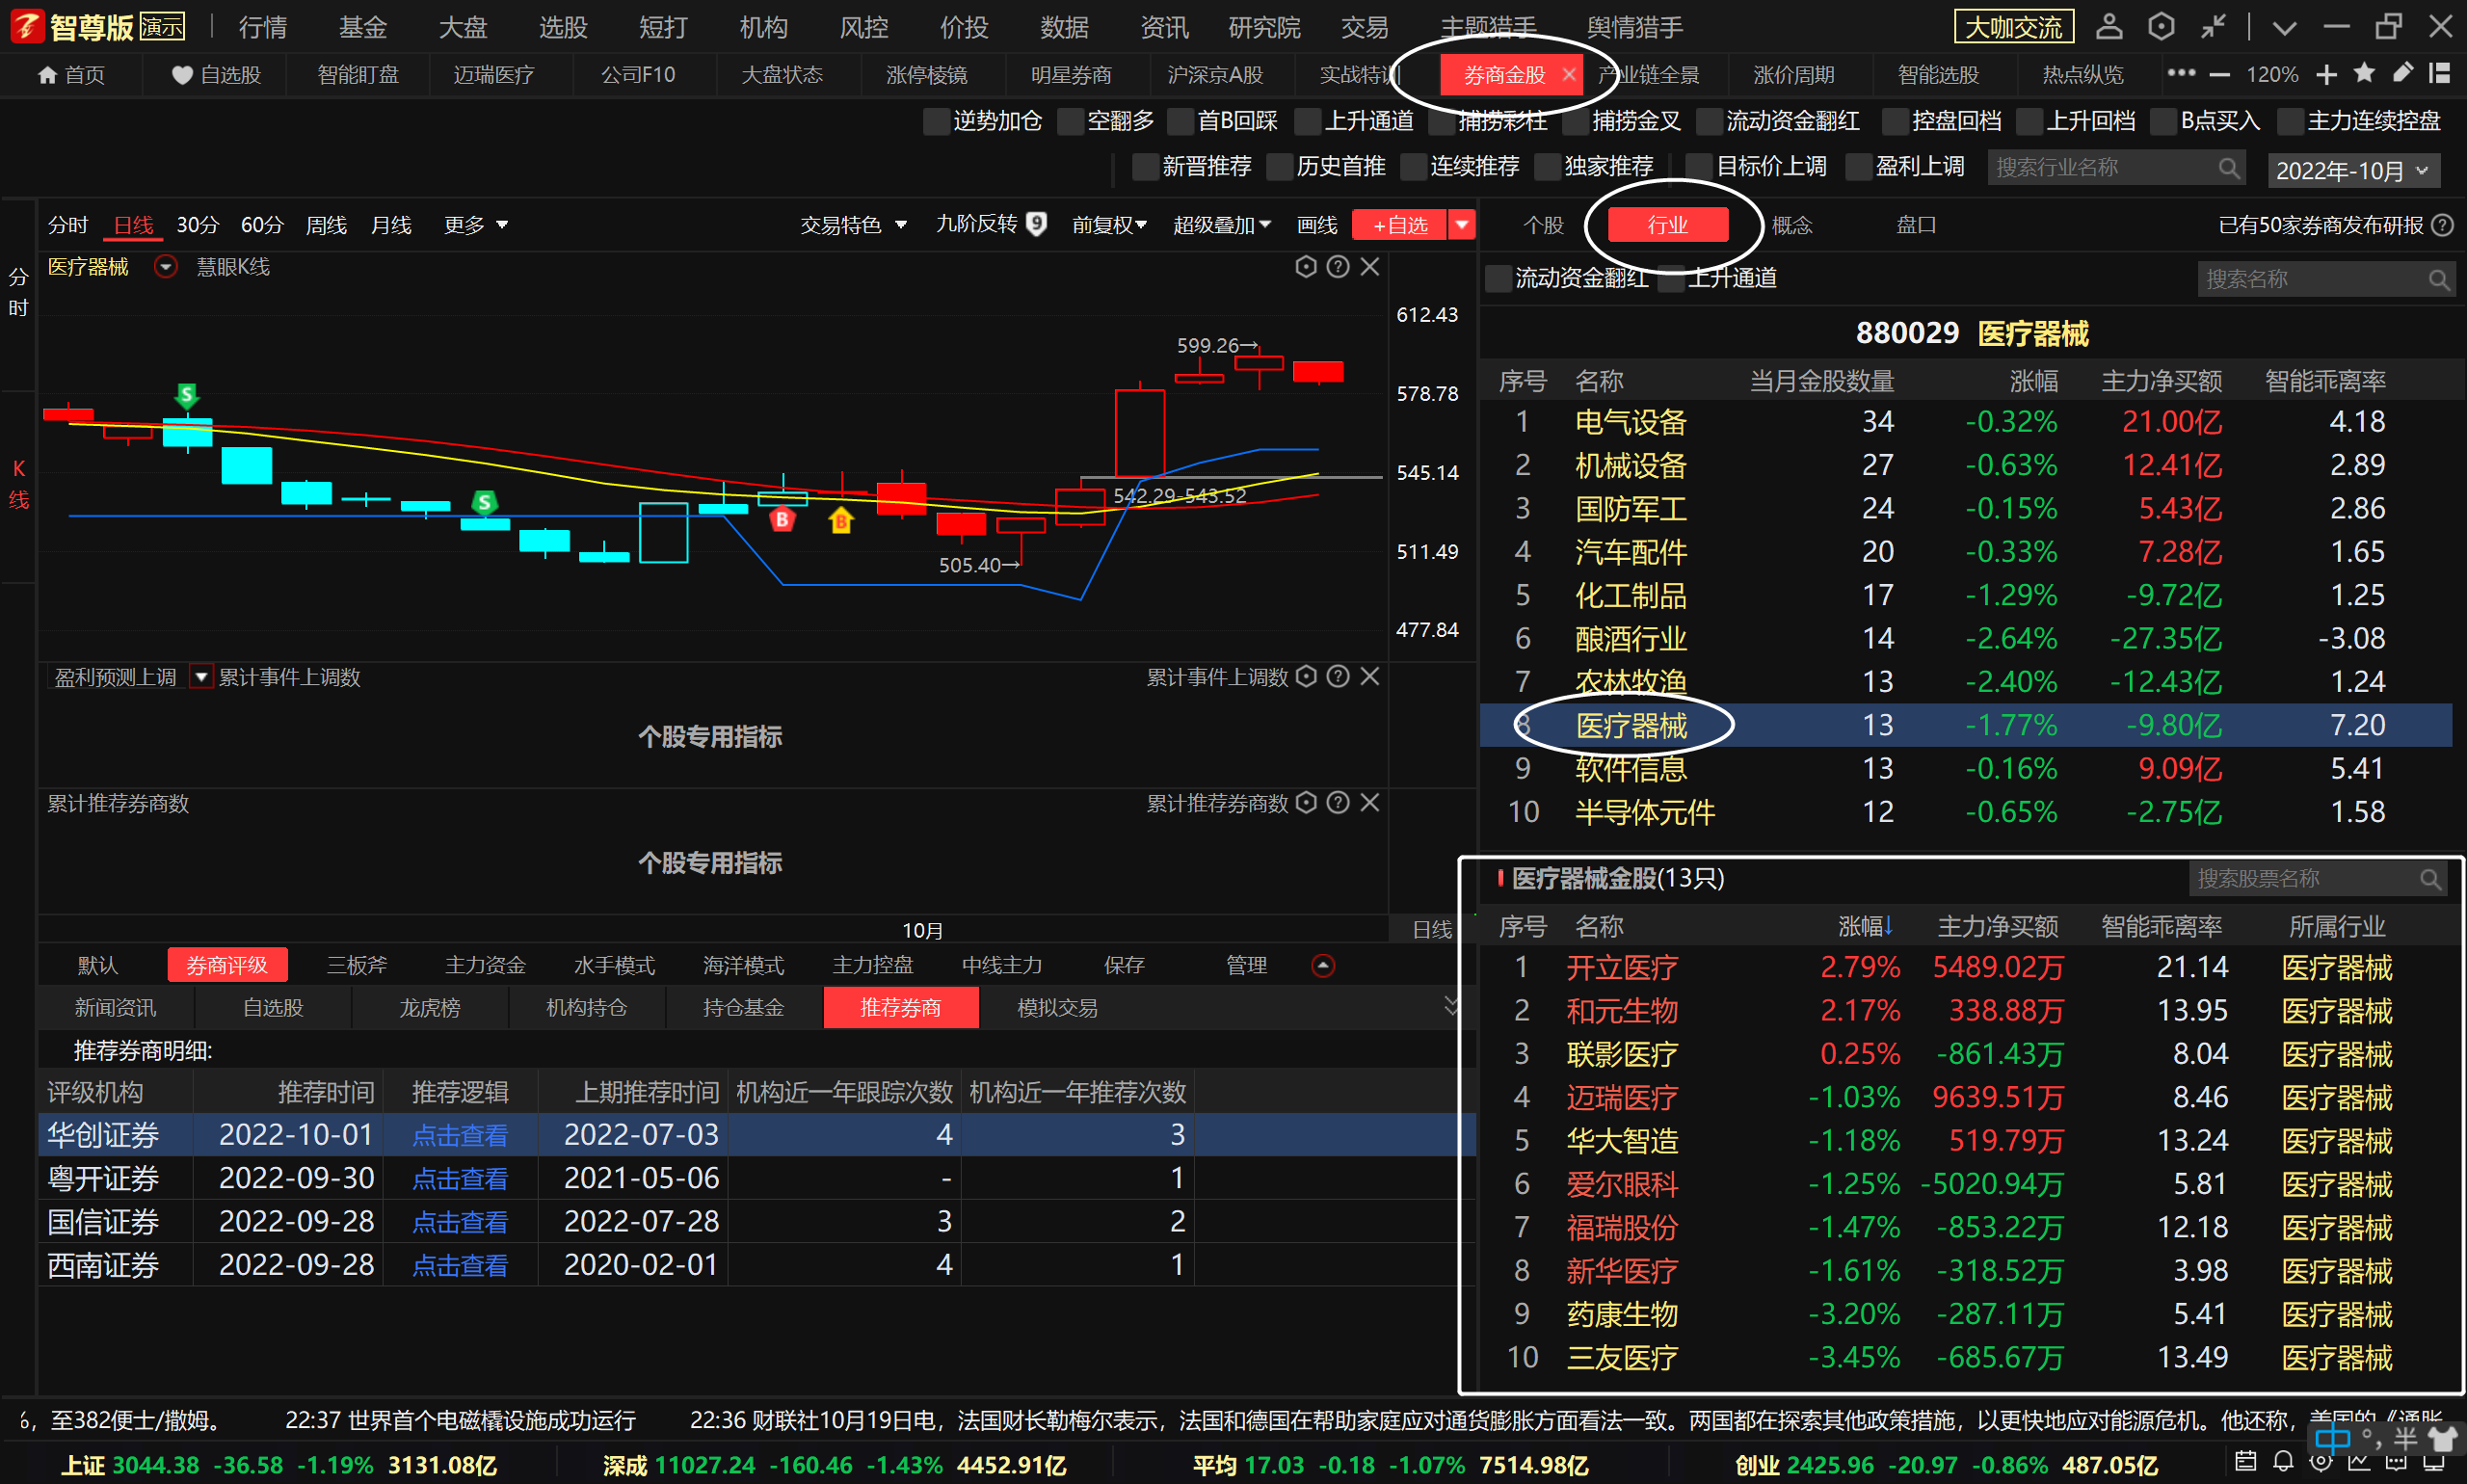
Task: Enable the B点买入 checkbox
Action: pos(2163,121)
